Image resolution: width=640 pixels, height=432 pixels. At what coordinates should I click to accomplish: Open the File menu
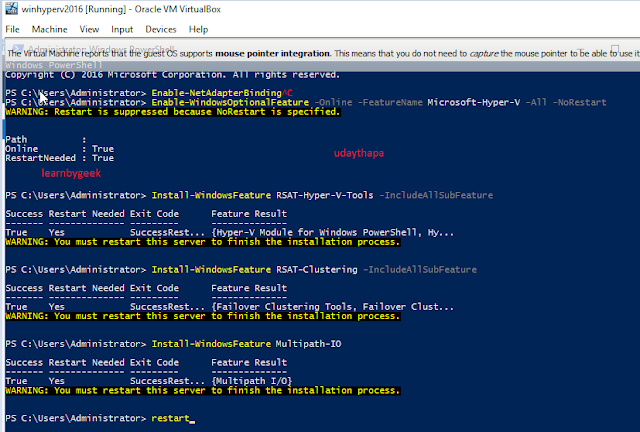(12, 29)
